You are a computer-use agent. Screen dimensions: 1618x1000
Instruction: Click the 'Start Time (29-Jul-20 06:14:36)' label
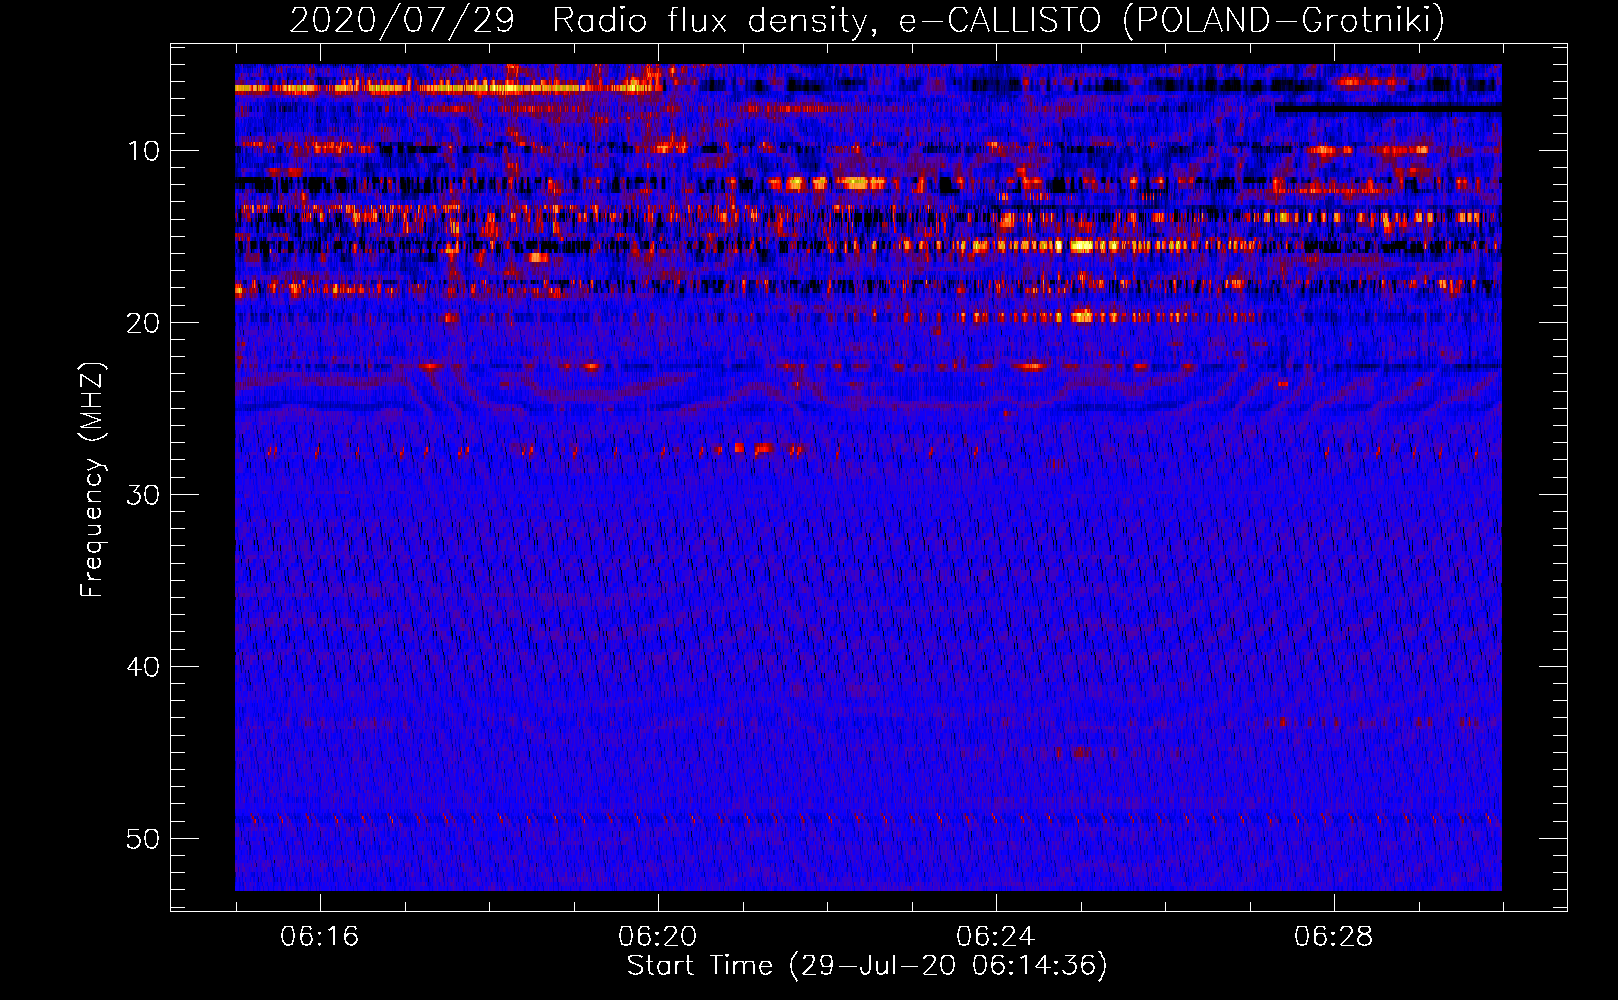(867, 966)
